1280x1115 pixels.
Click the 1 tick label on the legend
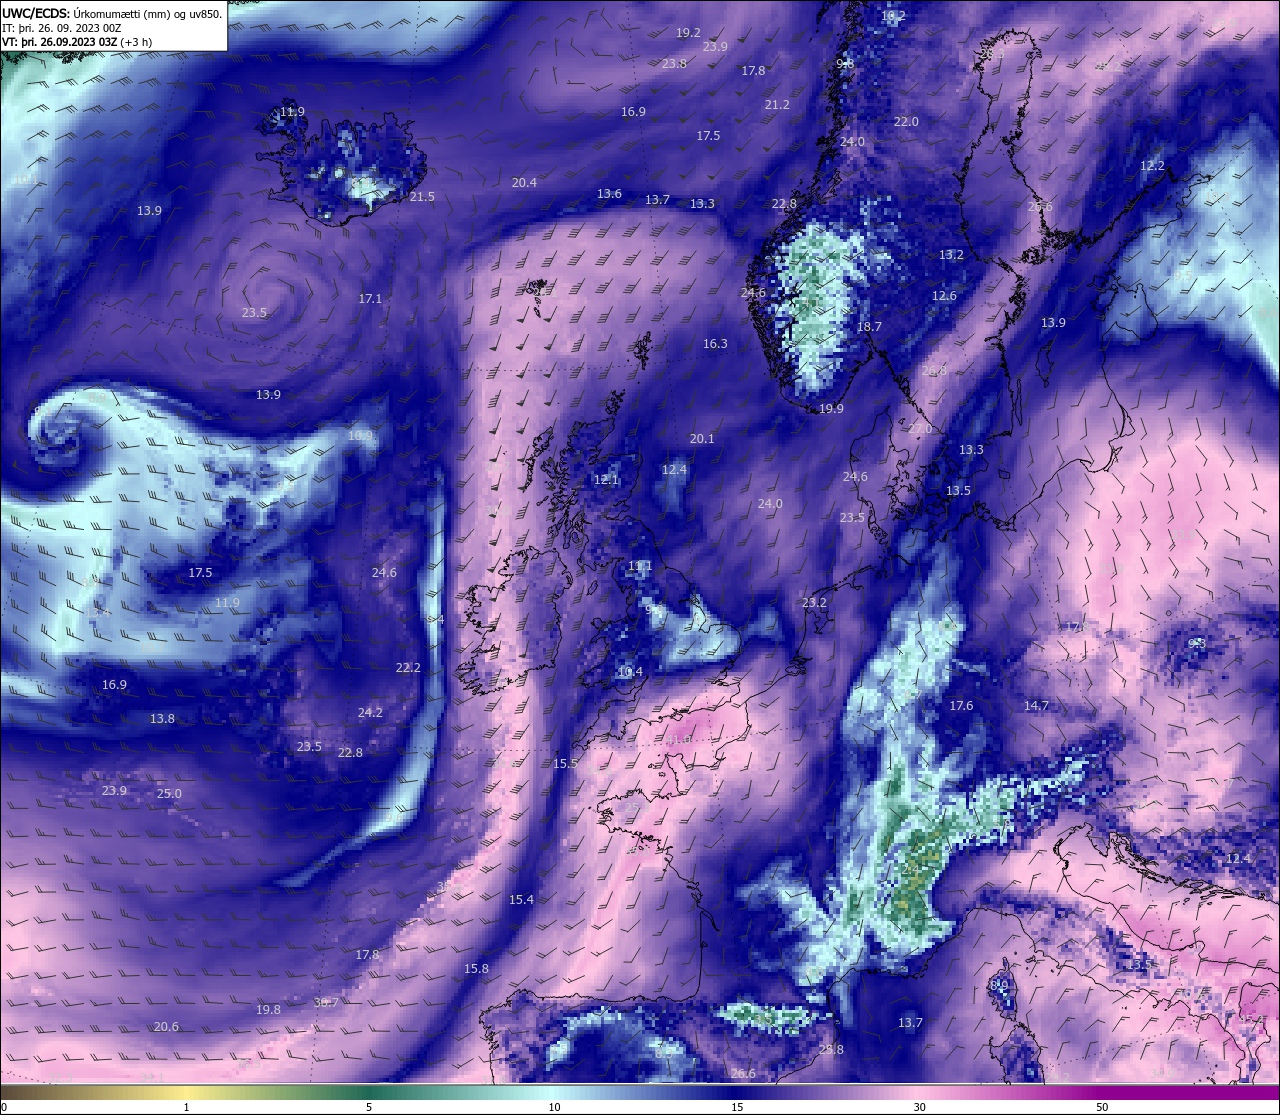coord(186,1107)
